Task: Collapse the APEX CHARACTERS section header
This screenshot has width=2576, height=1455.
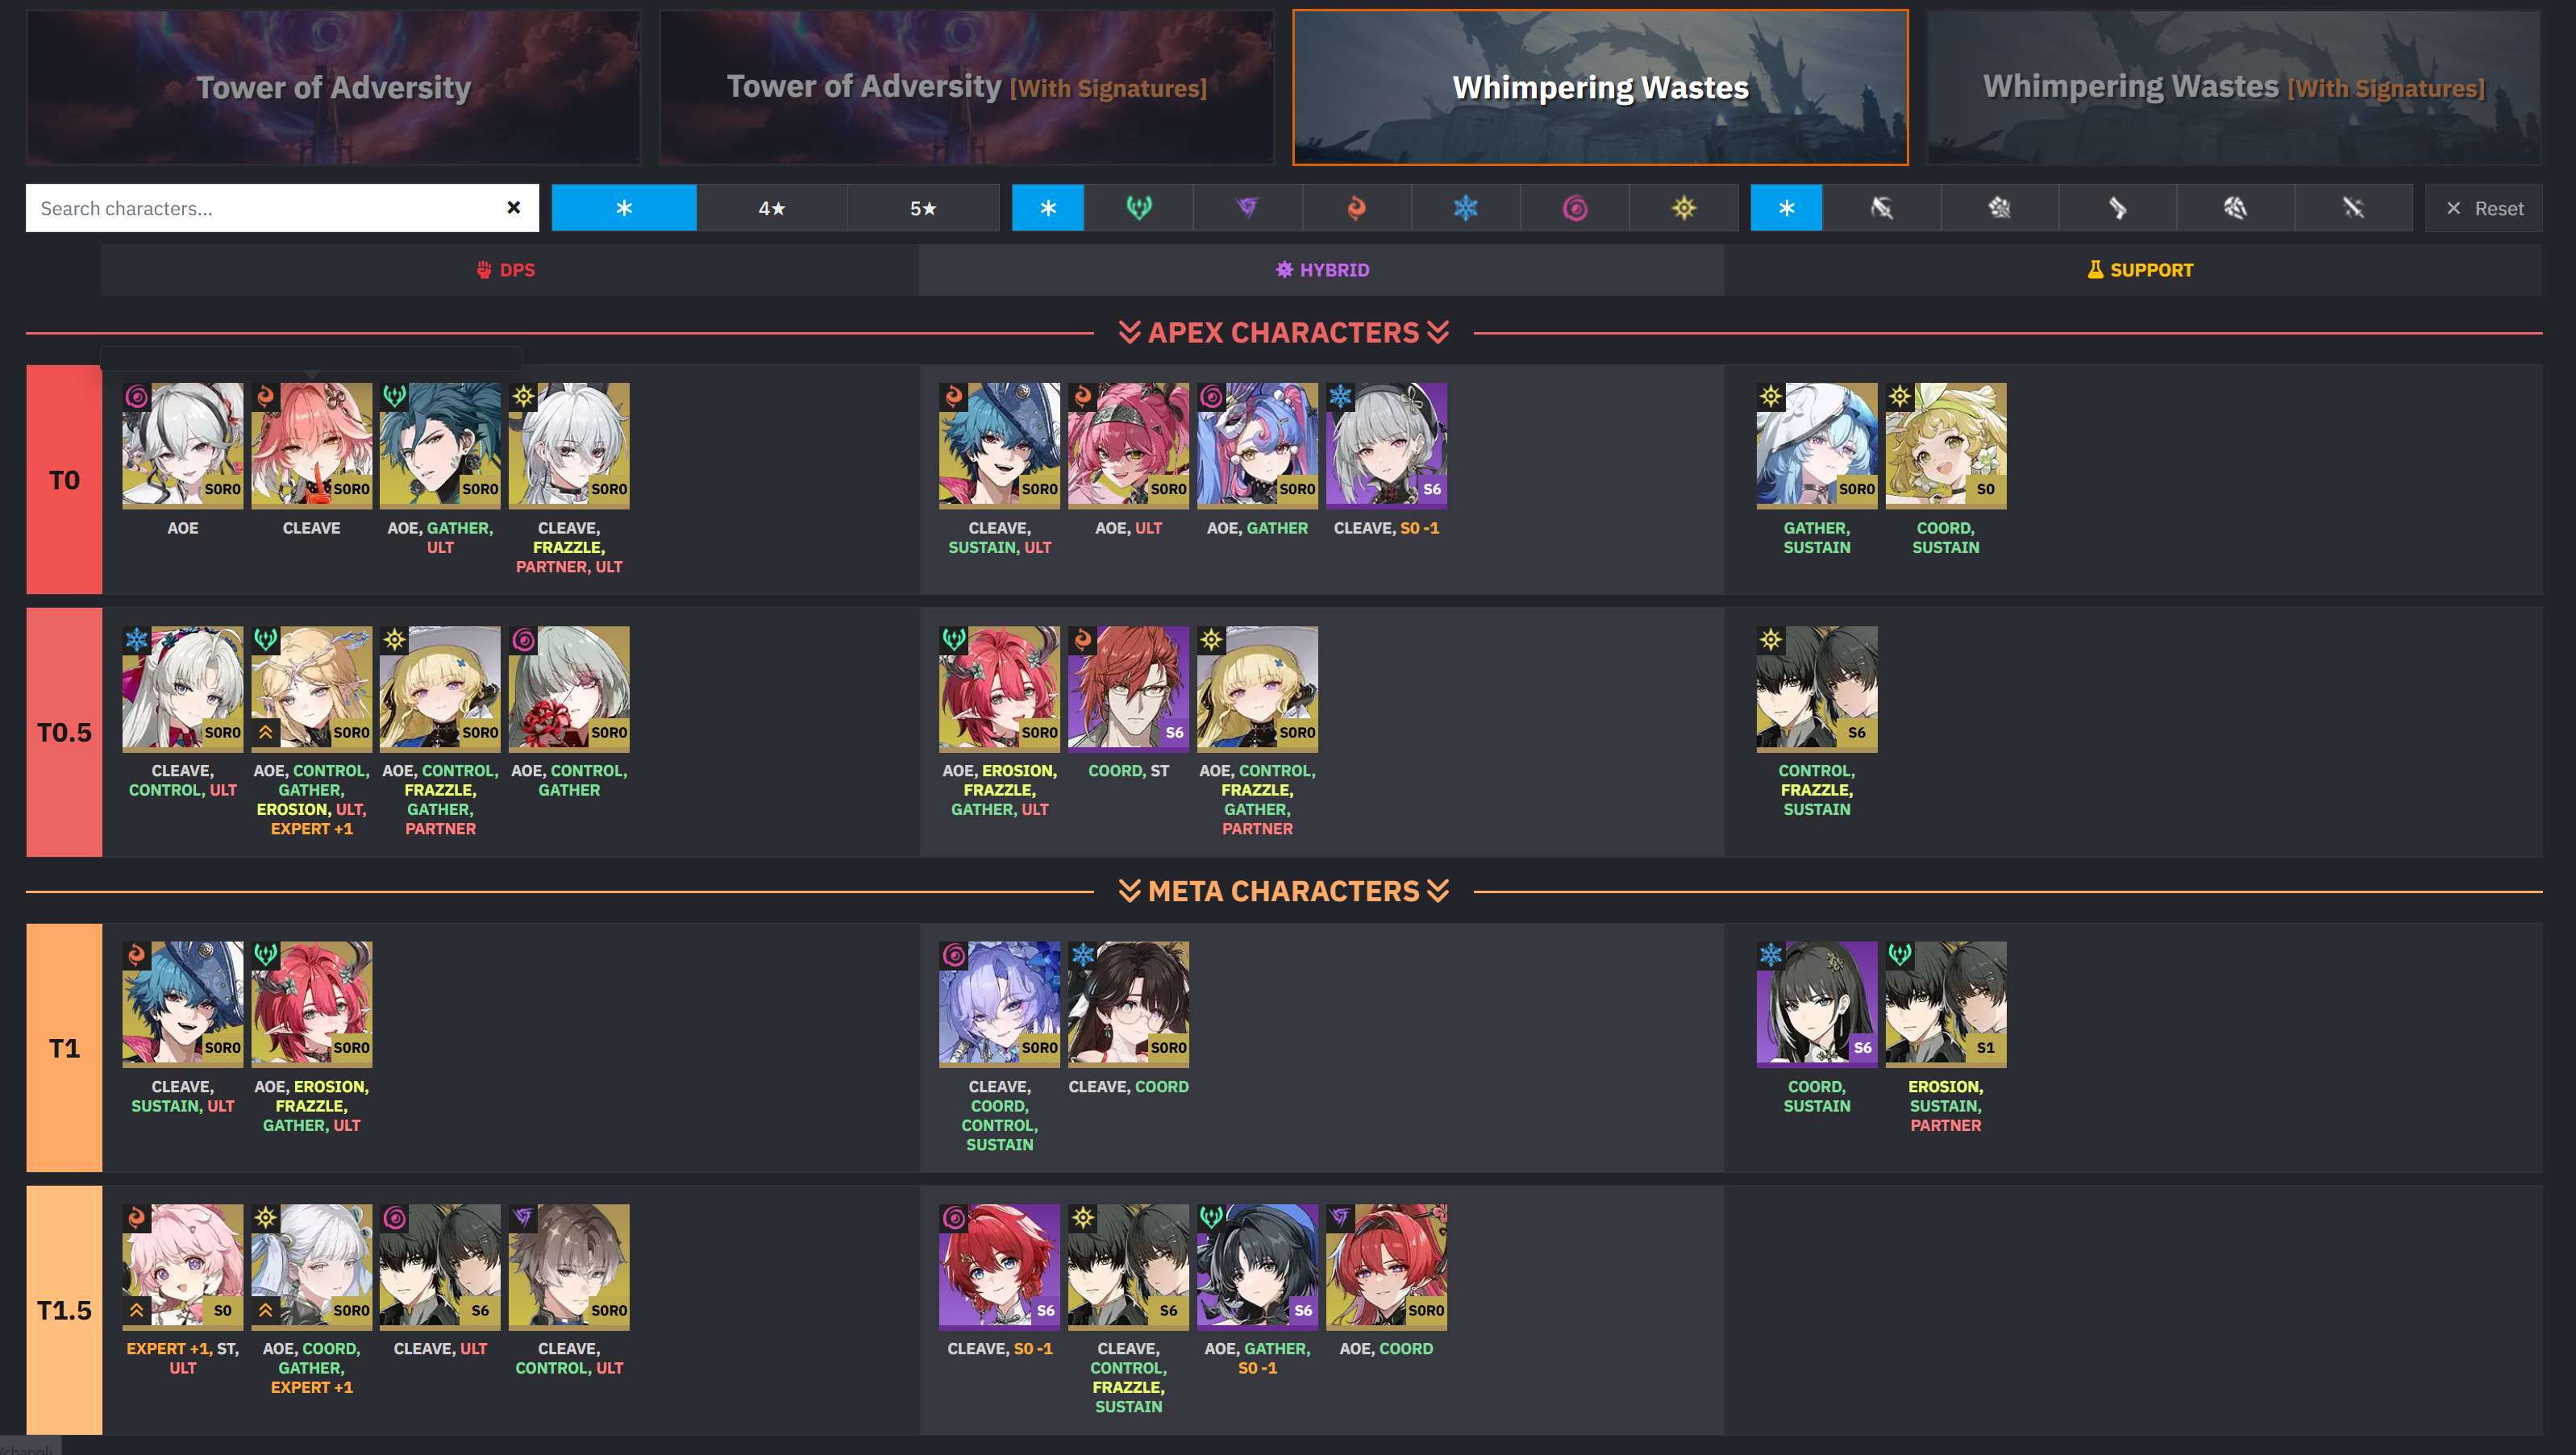Action: pos(1284,333)
